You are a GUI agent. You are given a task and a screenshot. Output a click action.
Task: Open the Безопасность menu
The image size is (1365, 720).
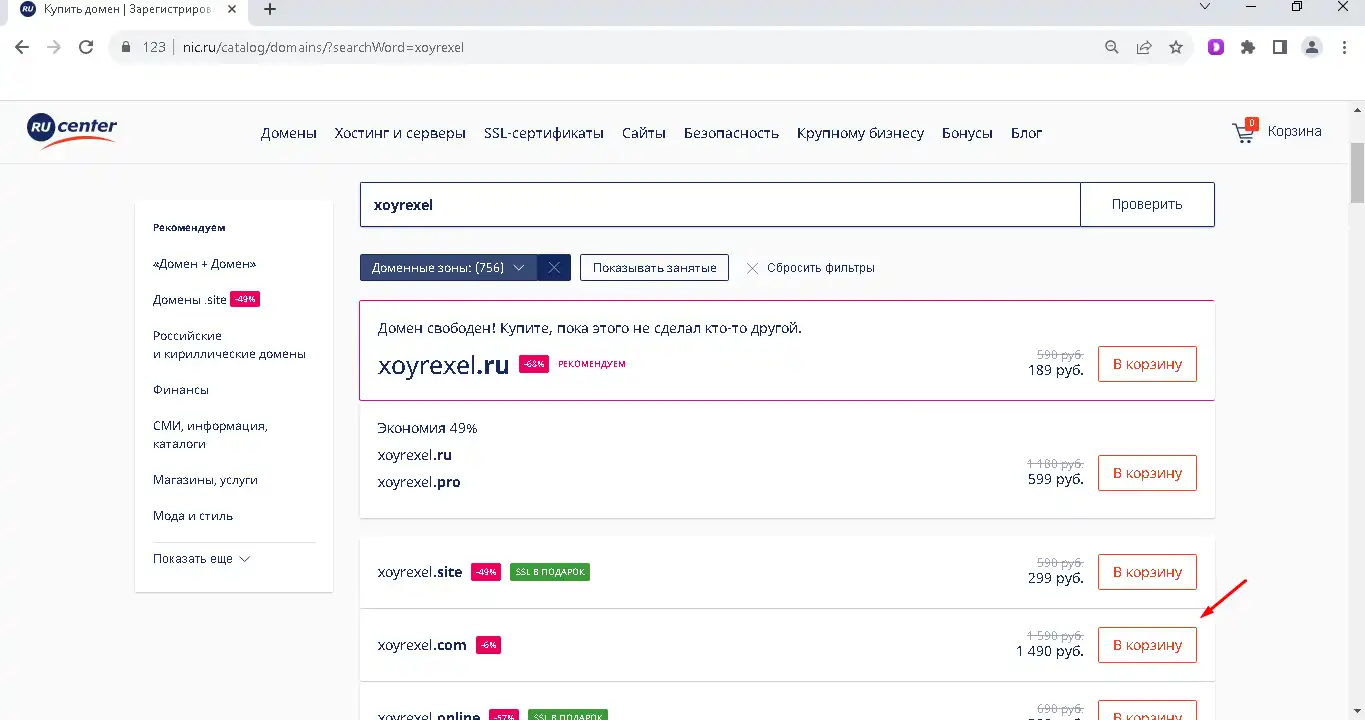pyautogui.click(x=731, y=133)
